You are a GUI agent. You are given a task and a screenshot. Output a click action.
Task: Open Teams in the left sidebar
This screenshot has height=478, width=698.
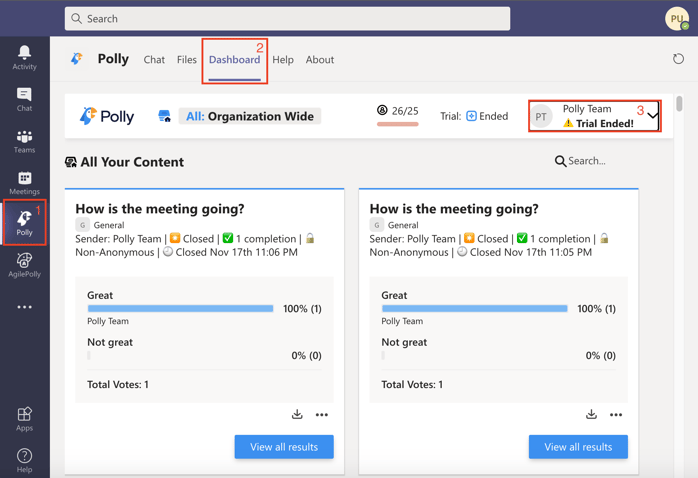(24, 142)
